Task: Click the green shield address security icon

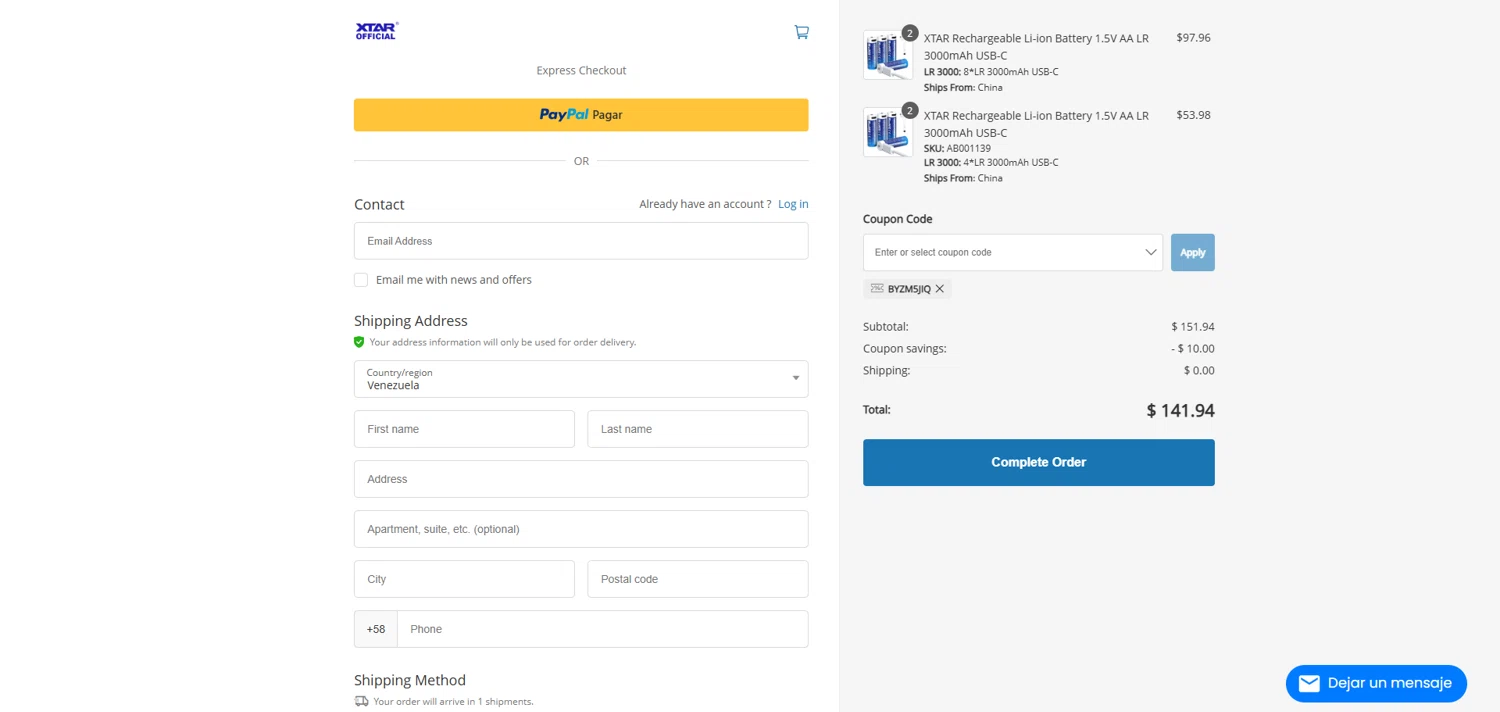Action: click(359, 342)
